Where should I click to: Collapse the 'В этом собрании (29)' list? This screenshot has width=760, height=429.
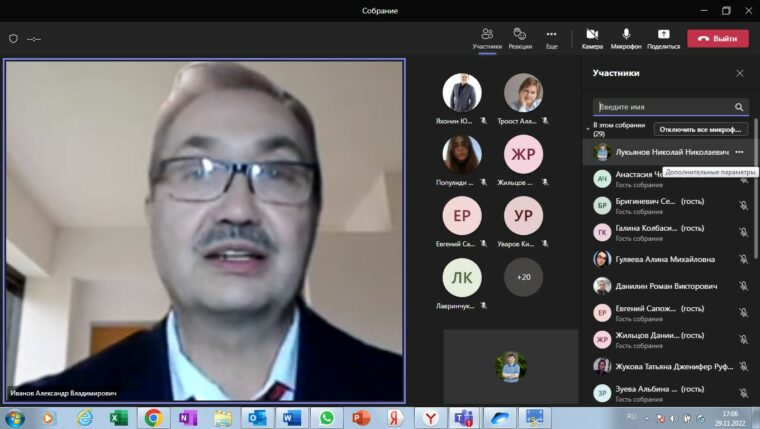588,129
